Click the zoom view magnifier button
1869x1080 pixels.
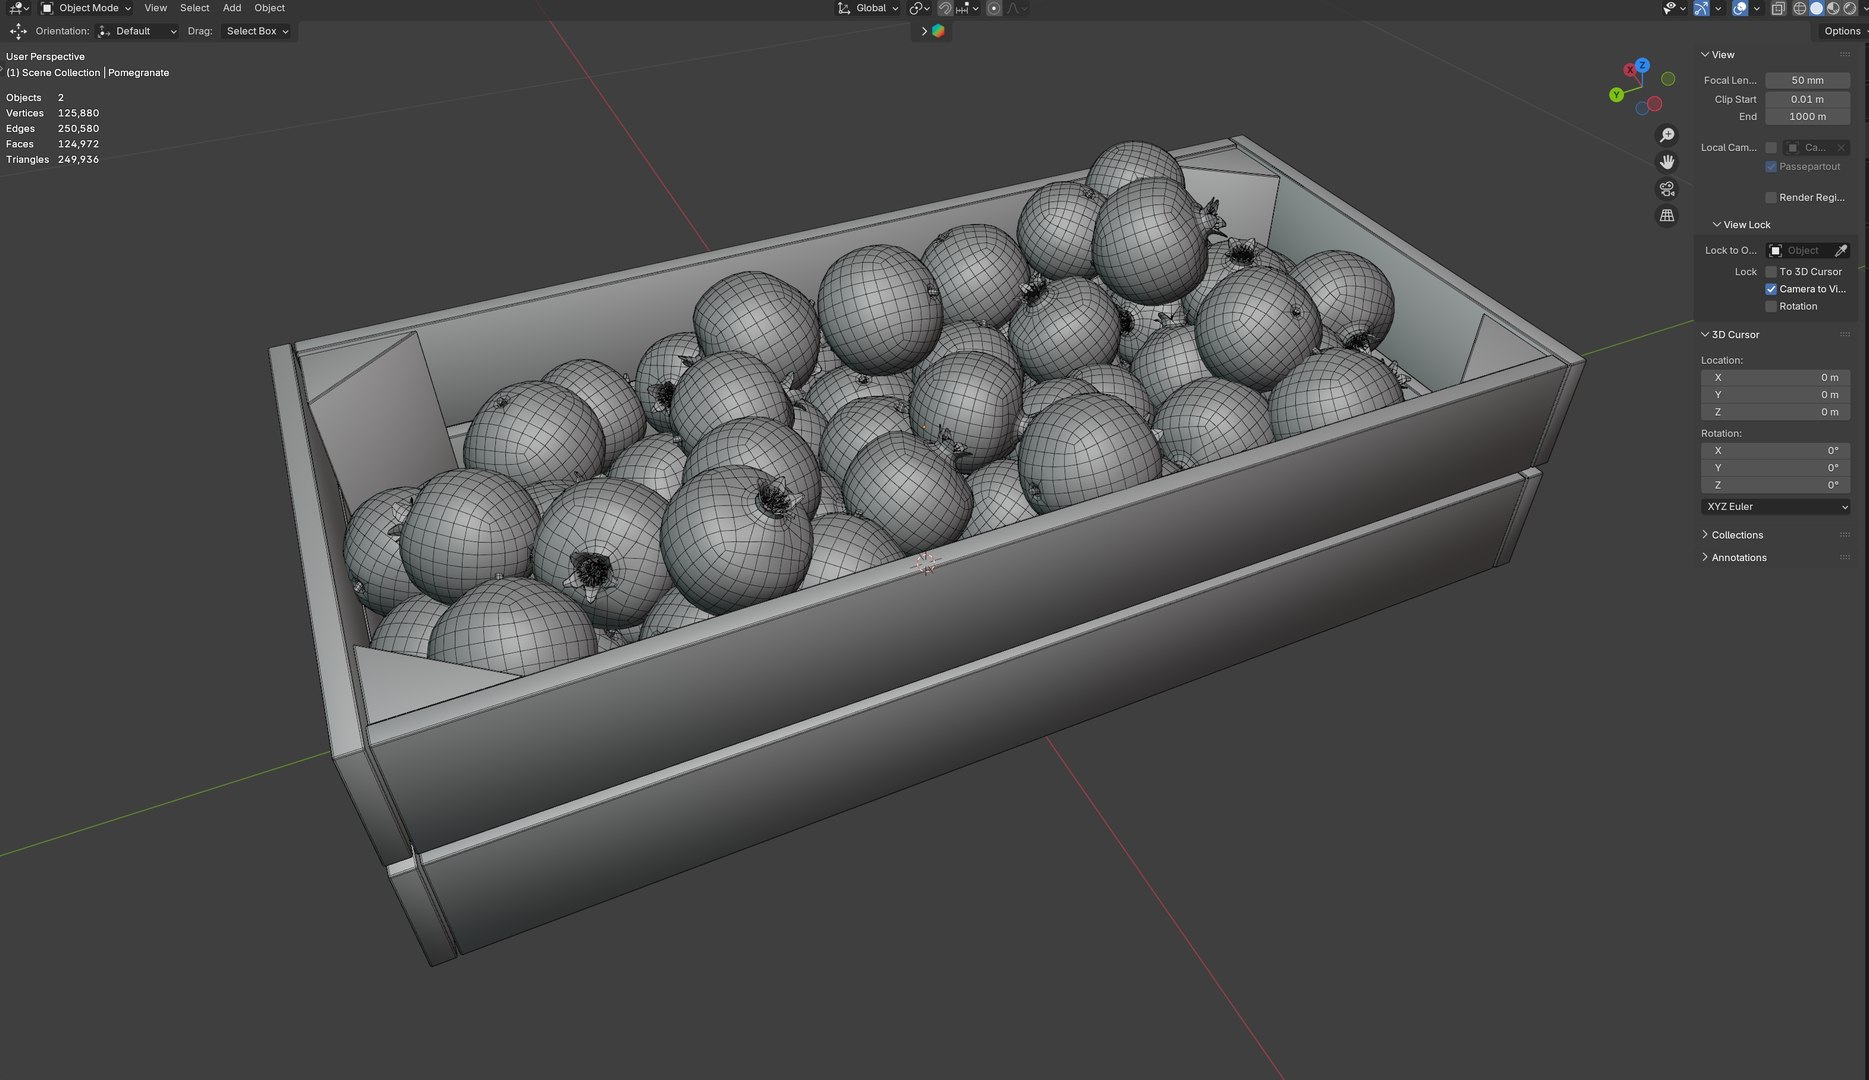[1667, 135]
